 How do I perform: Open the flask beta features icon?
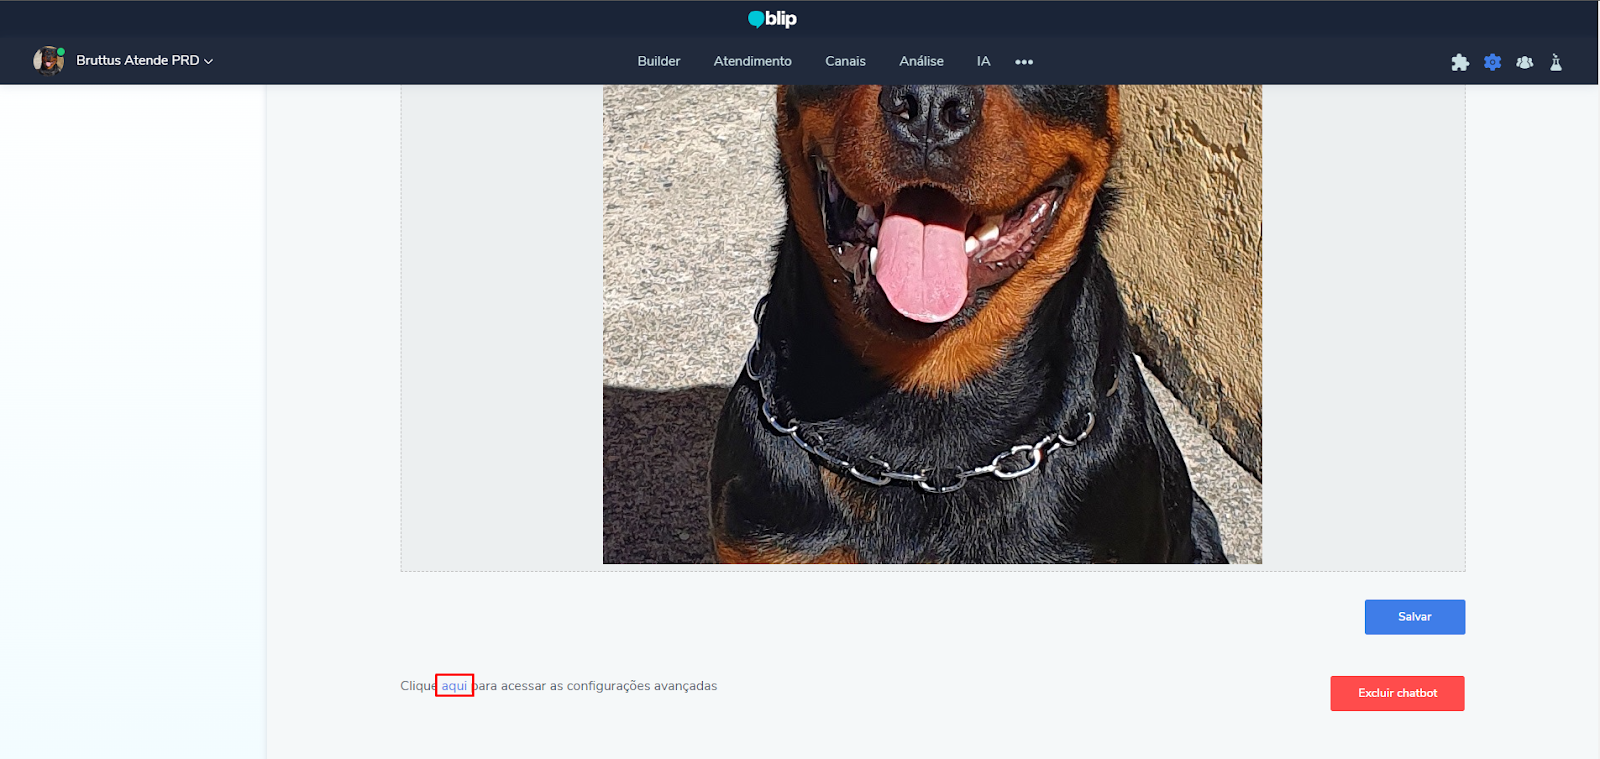click(1556, 62)
